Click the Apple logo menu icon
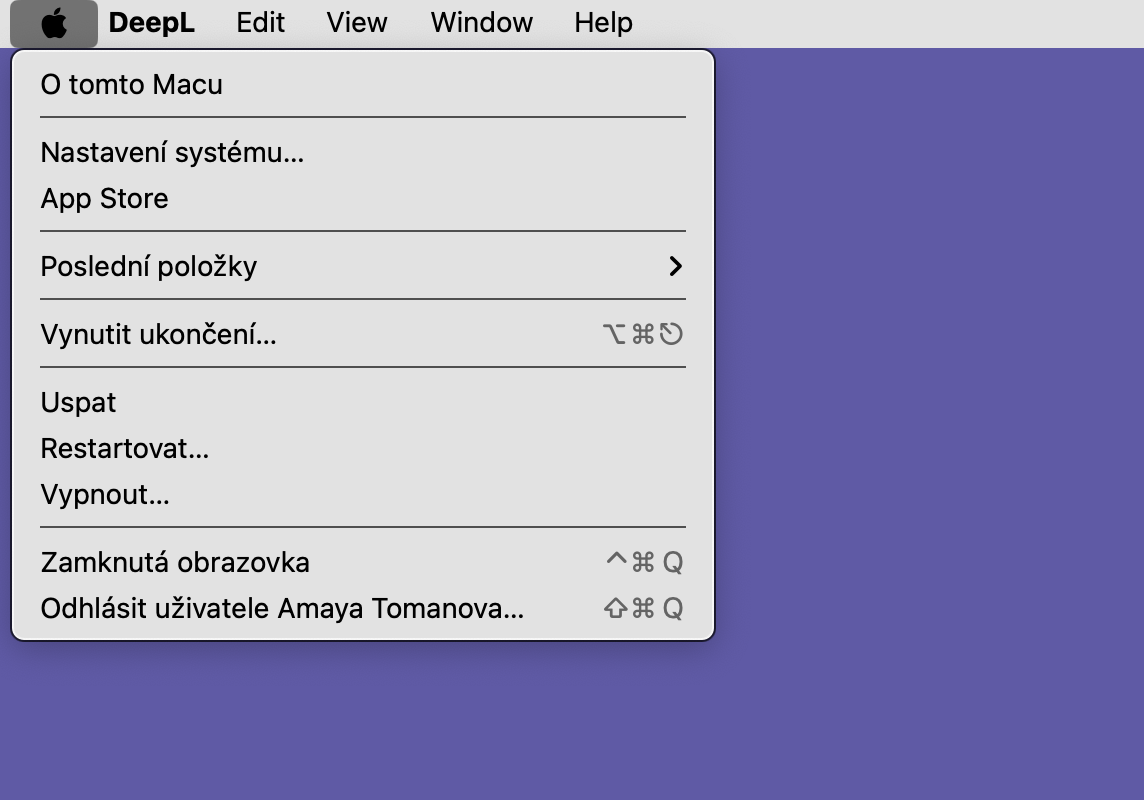Viewport: 1144px width, 800px height. click(x=54, y=23)
